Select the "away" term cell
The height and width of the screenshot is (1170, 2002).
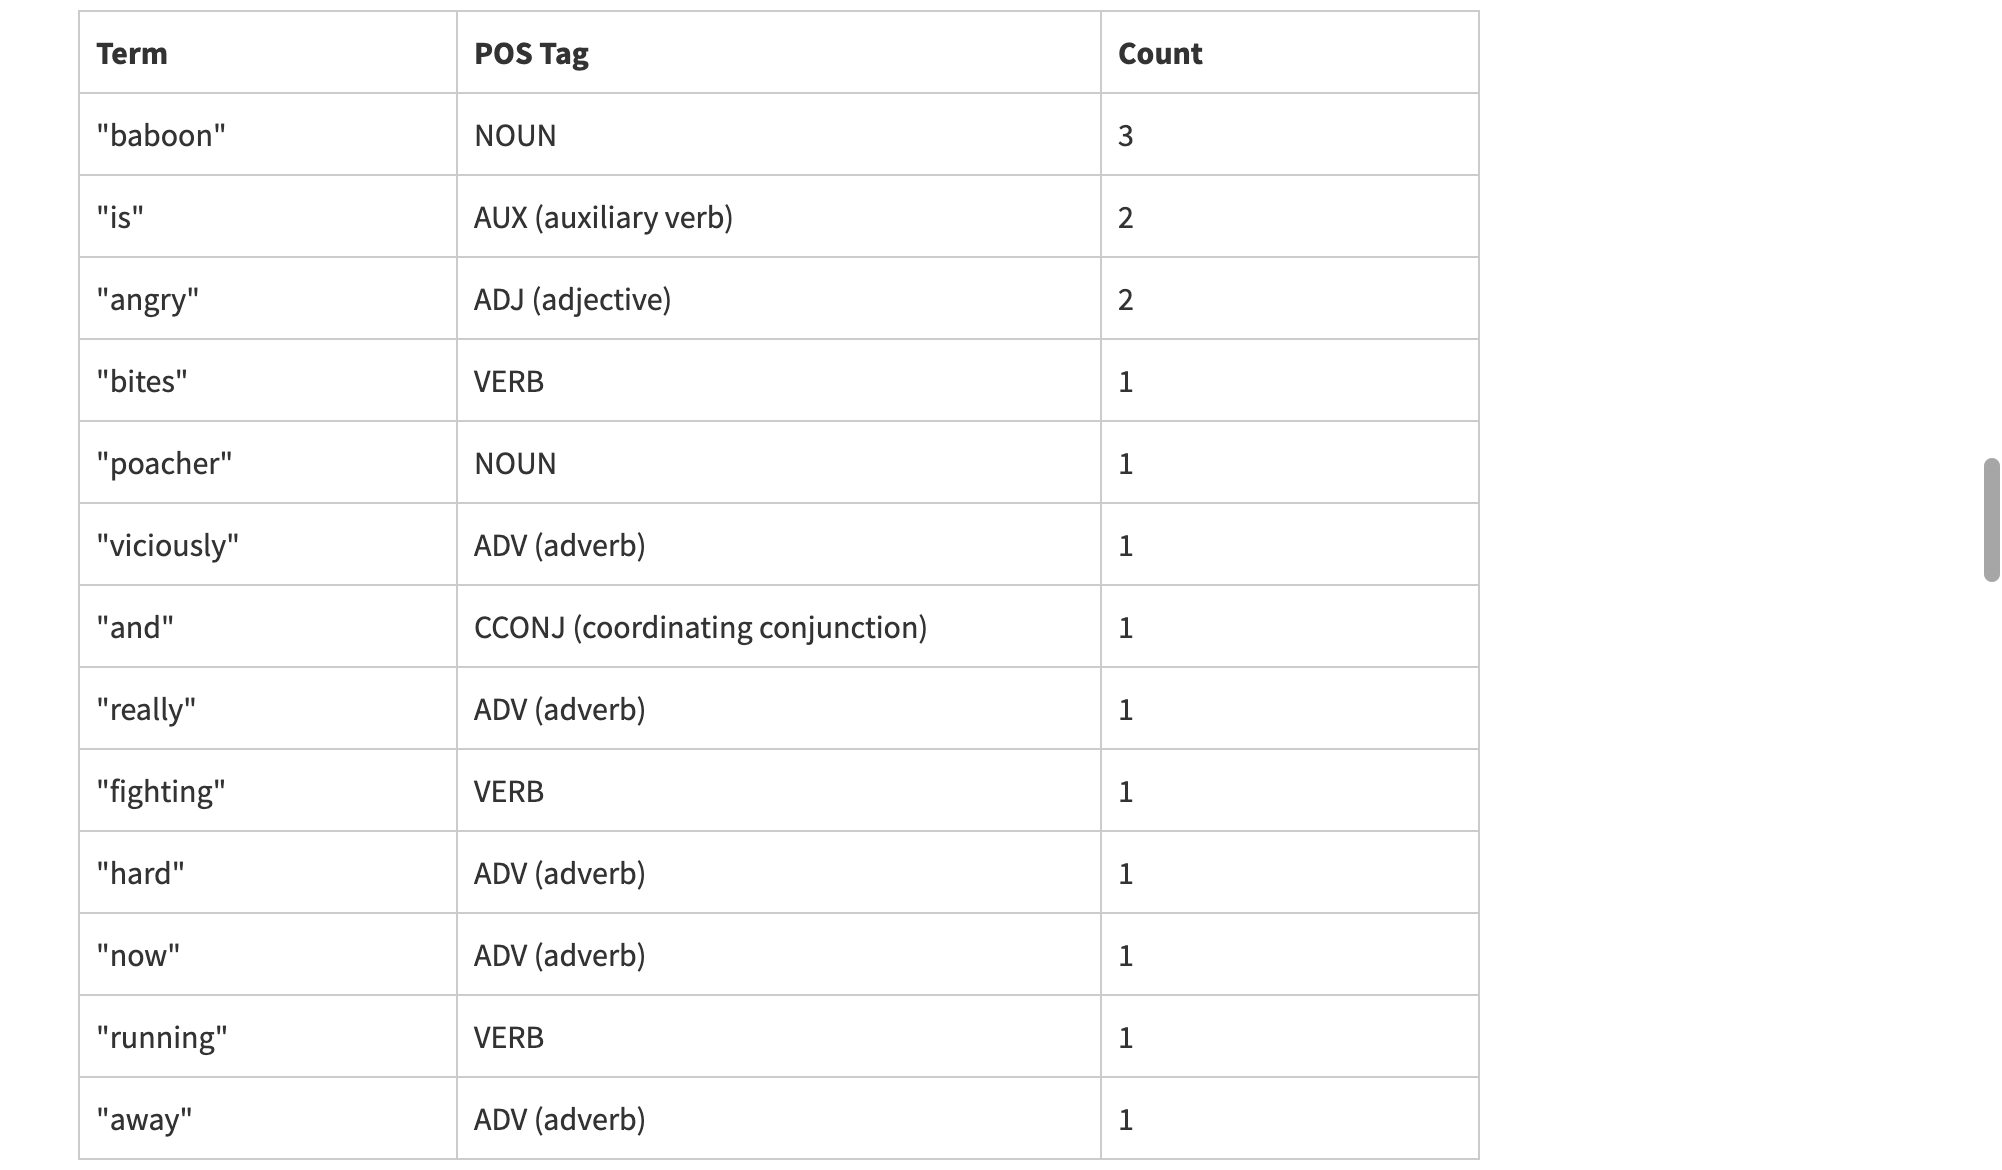coord(144,1120)
